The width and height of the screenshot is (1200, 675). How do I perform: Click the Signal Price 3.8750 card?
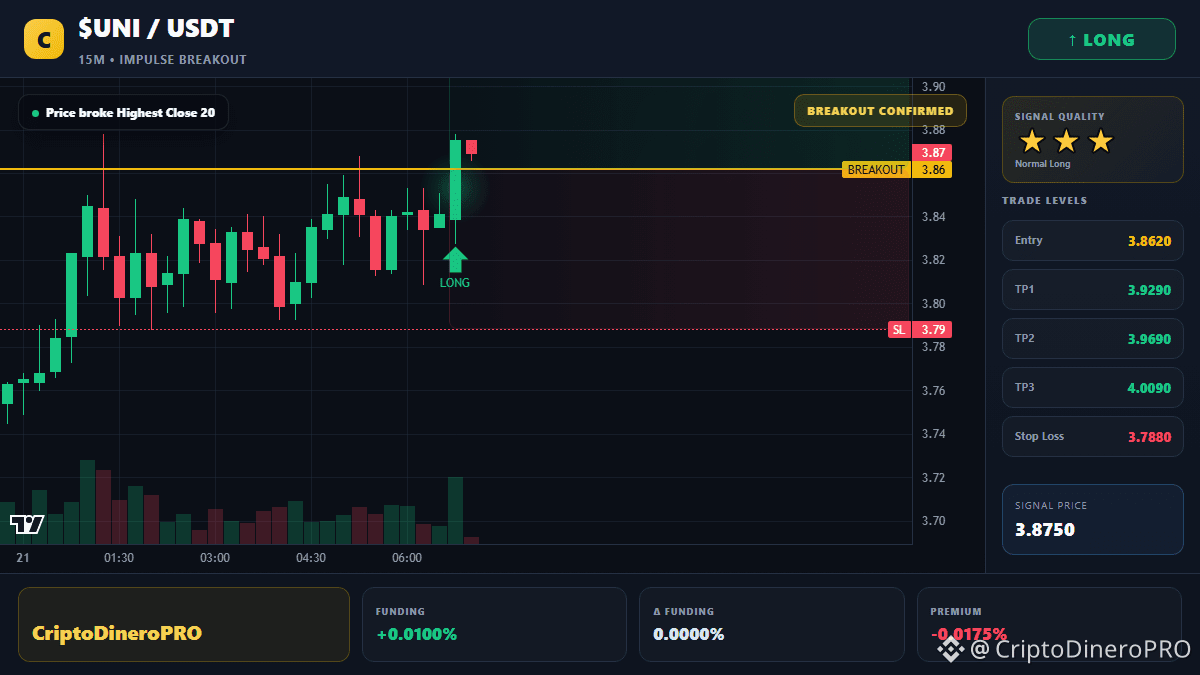[1093, 519]
